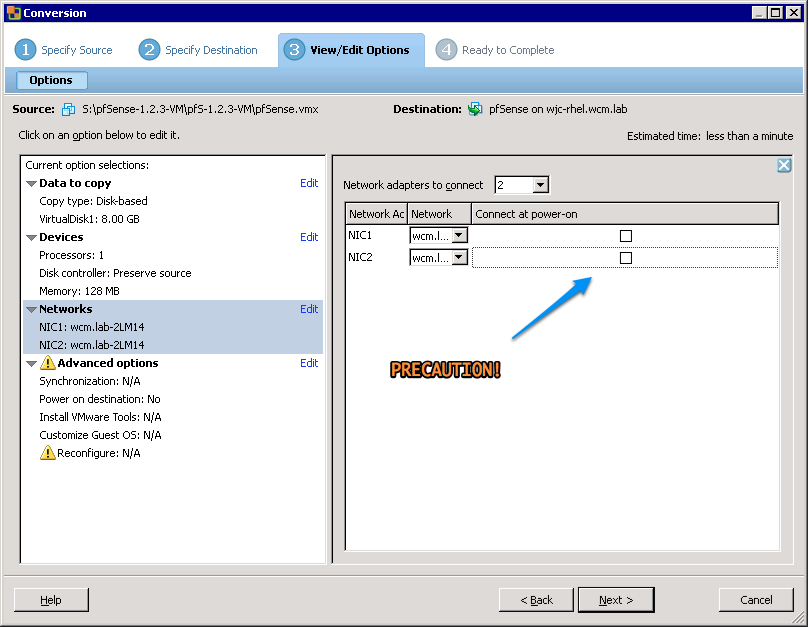
Task: Open Network adapters to connect dropdown
Action: coord(540,185)
